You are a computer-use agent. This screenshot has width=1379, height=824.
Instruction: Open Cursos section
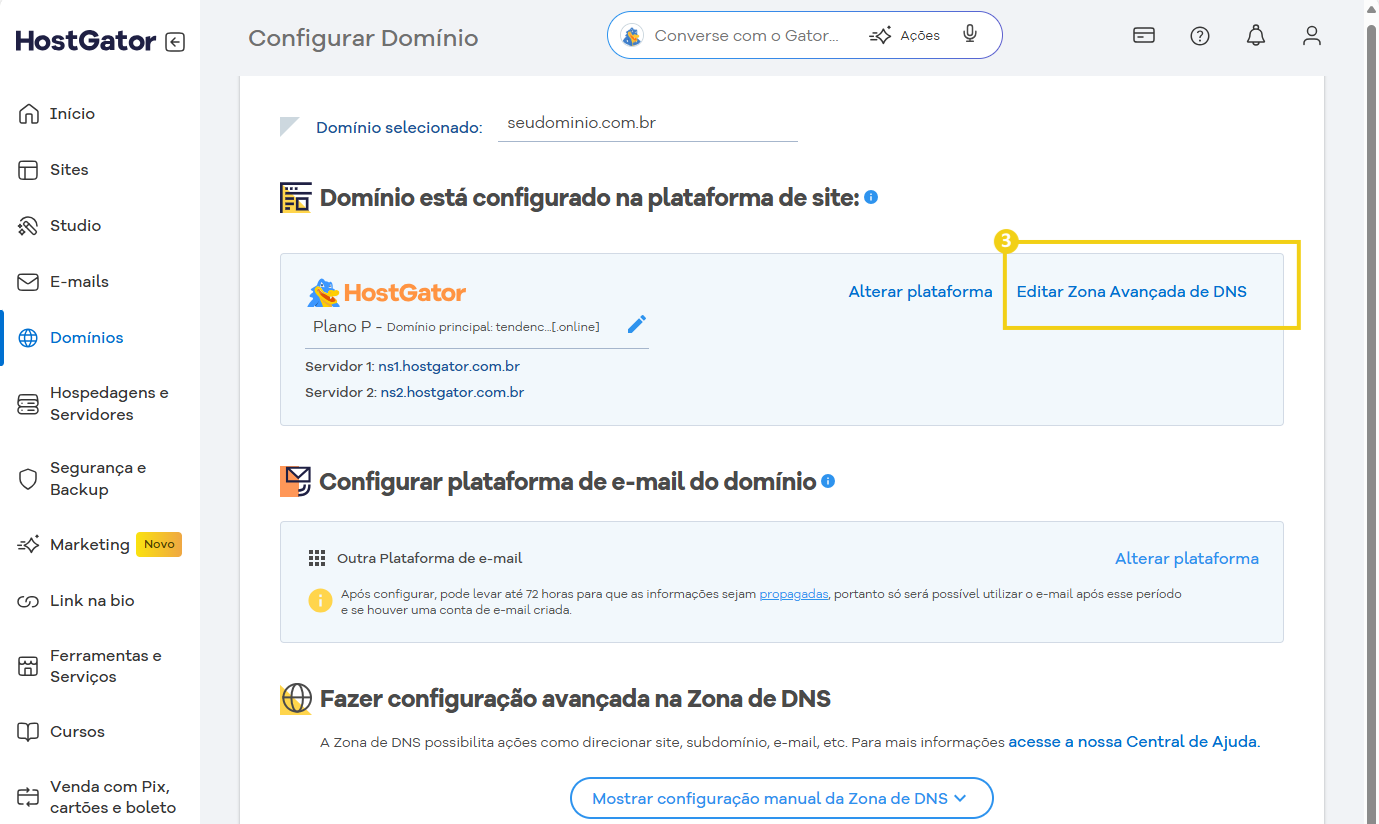pyautogui.click(x=77, y=732)
